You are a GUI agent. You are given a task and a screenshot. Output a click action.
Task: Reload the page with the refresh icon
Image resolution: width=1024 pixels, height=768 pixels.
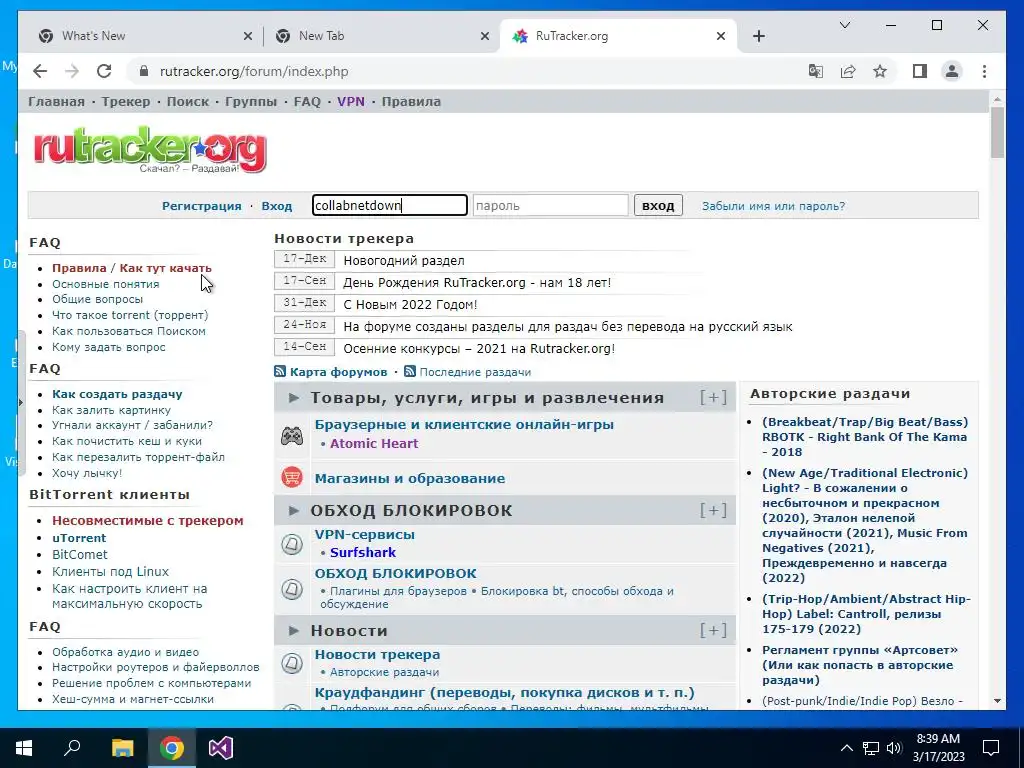click(104, 71)
